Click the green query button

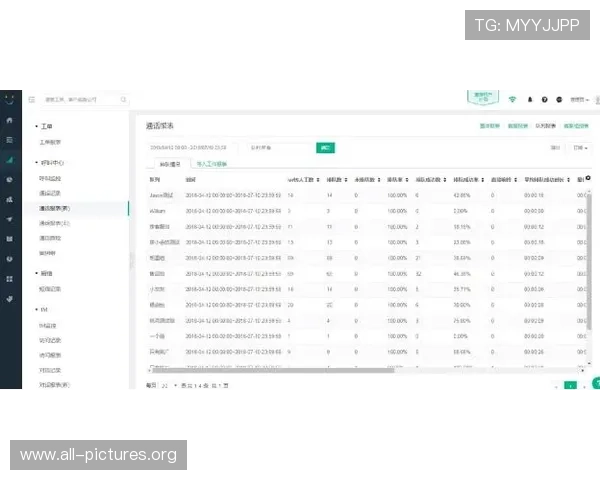tap(325, 148)
